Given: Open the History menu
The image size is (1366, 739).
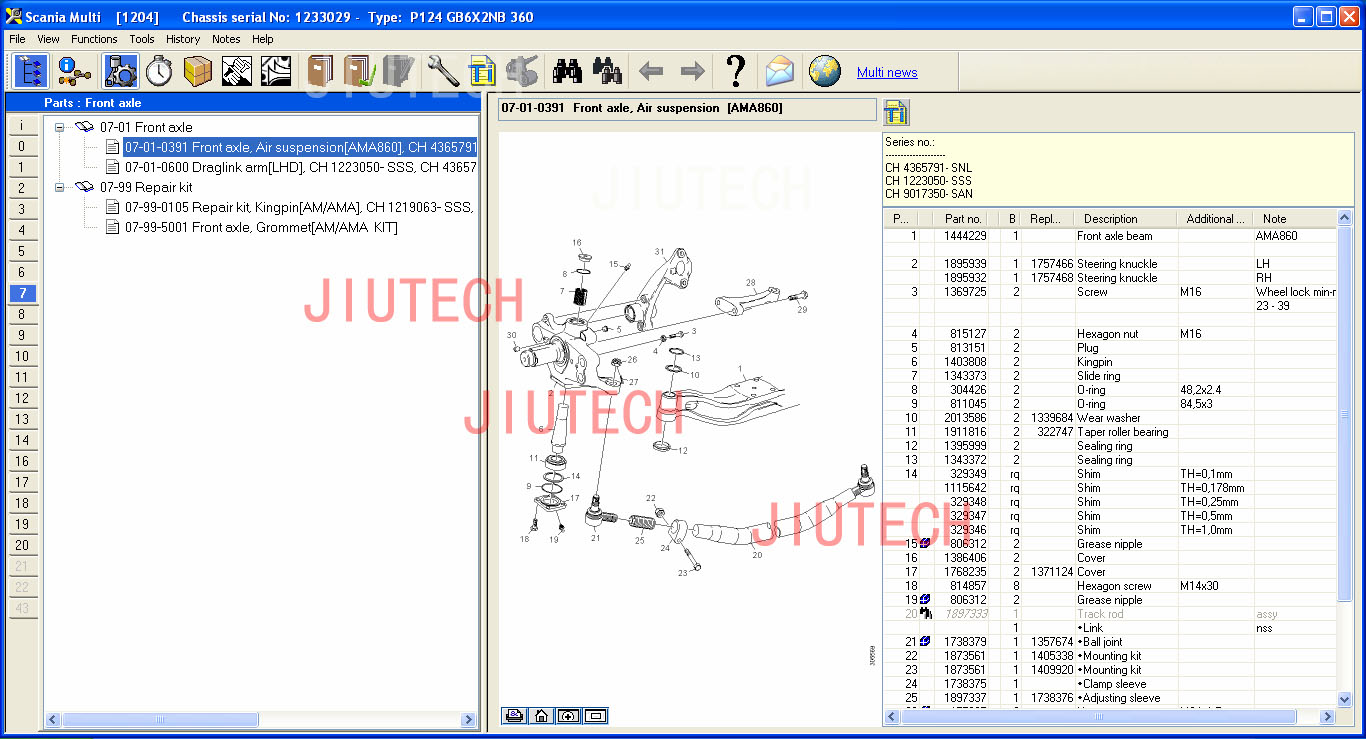Looking at the screenshot, I should [x=183, y=39].
